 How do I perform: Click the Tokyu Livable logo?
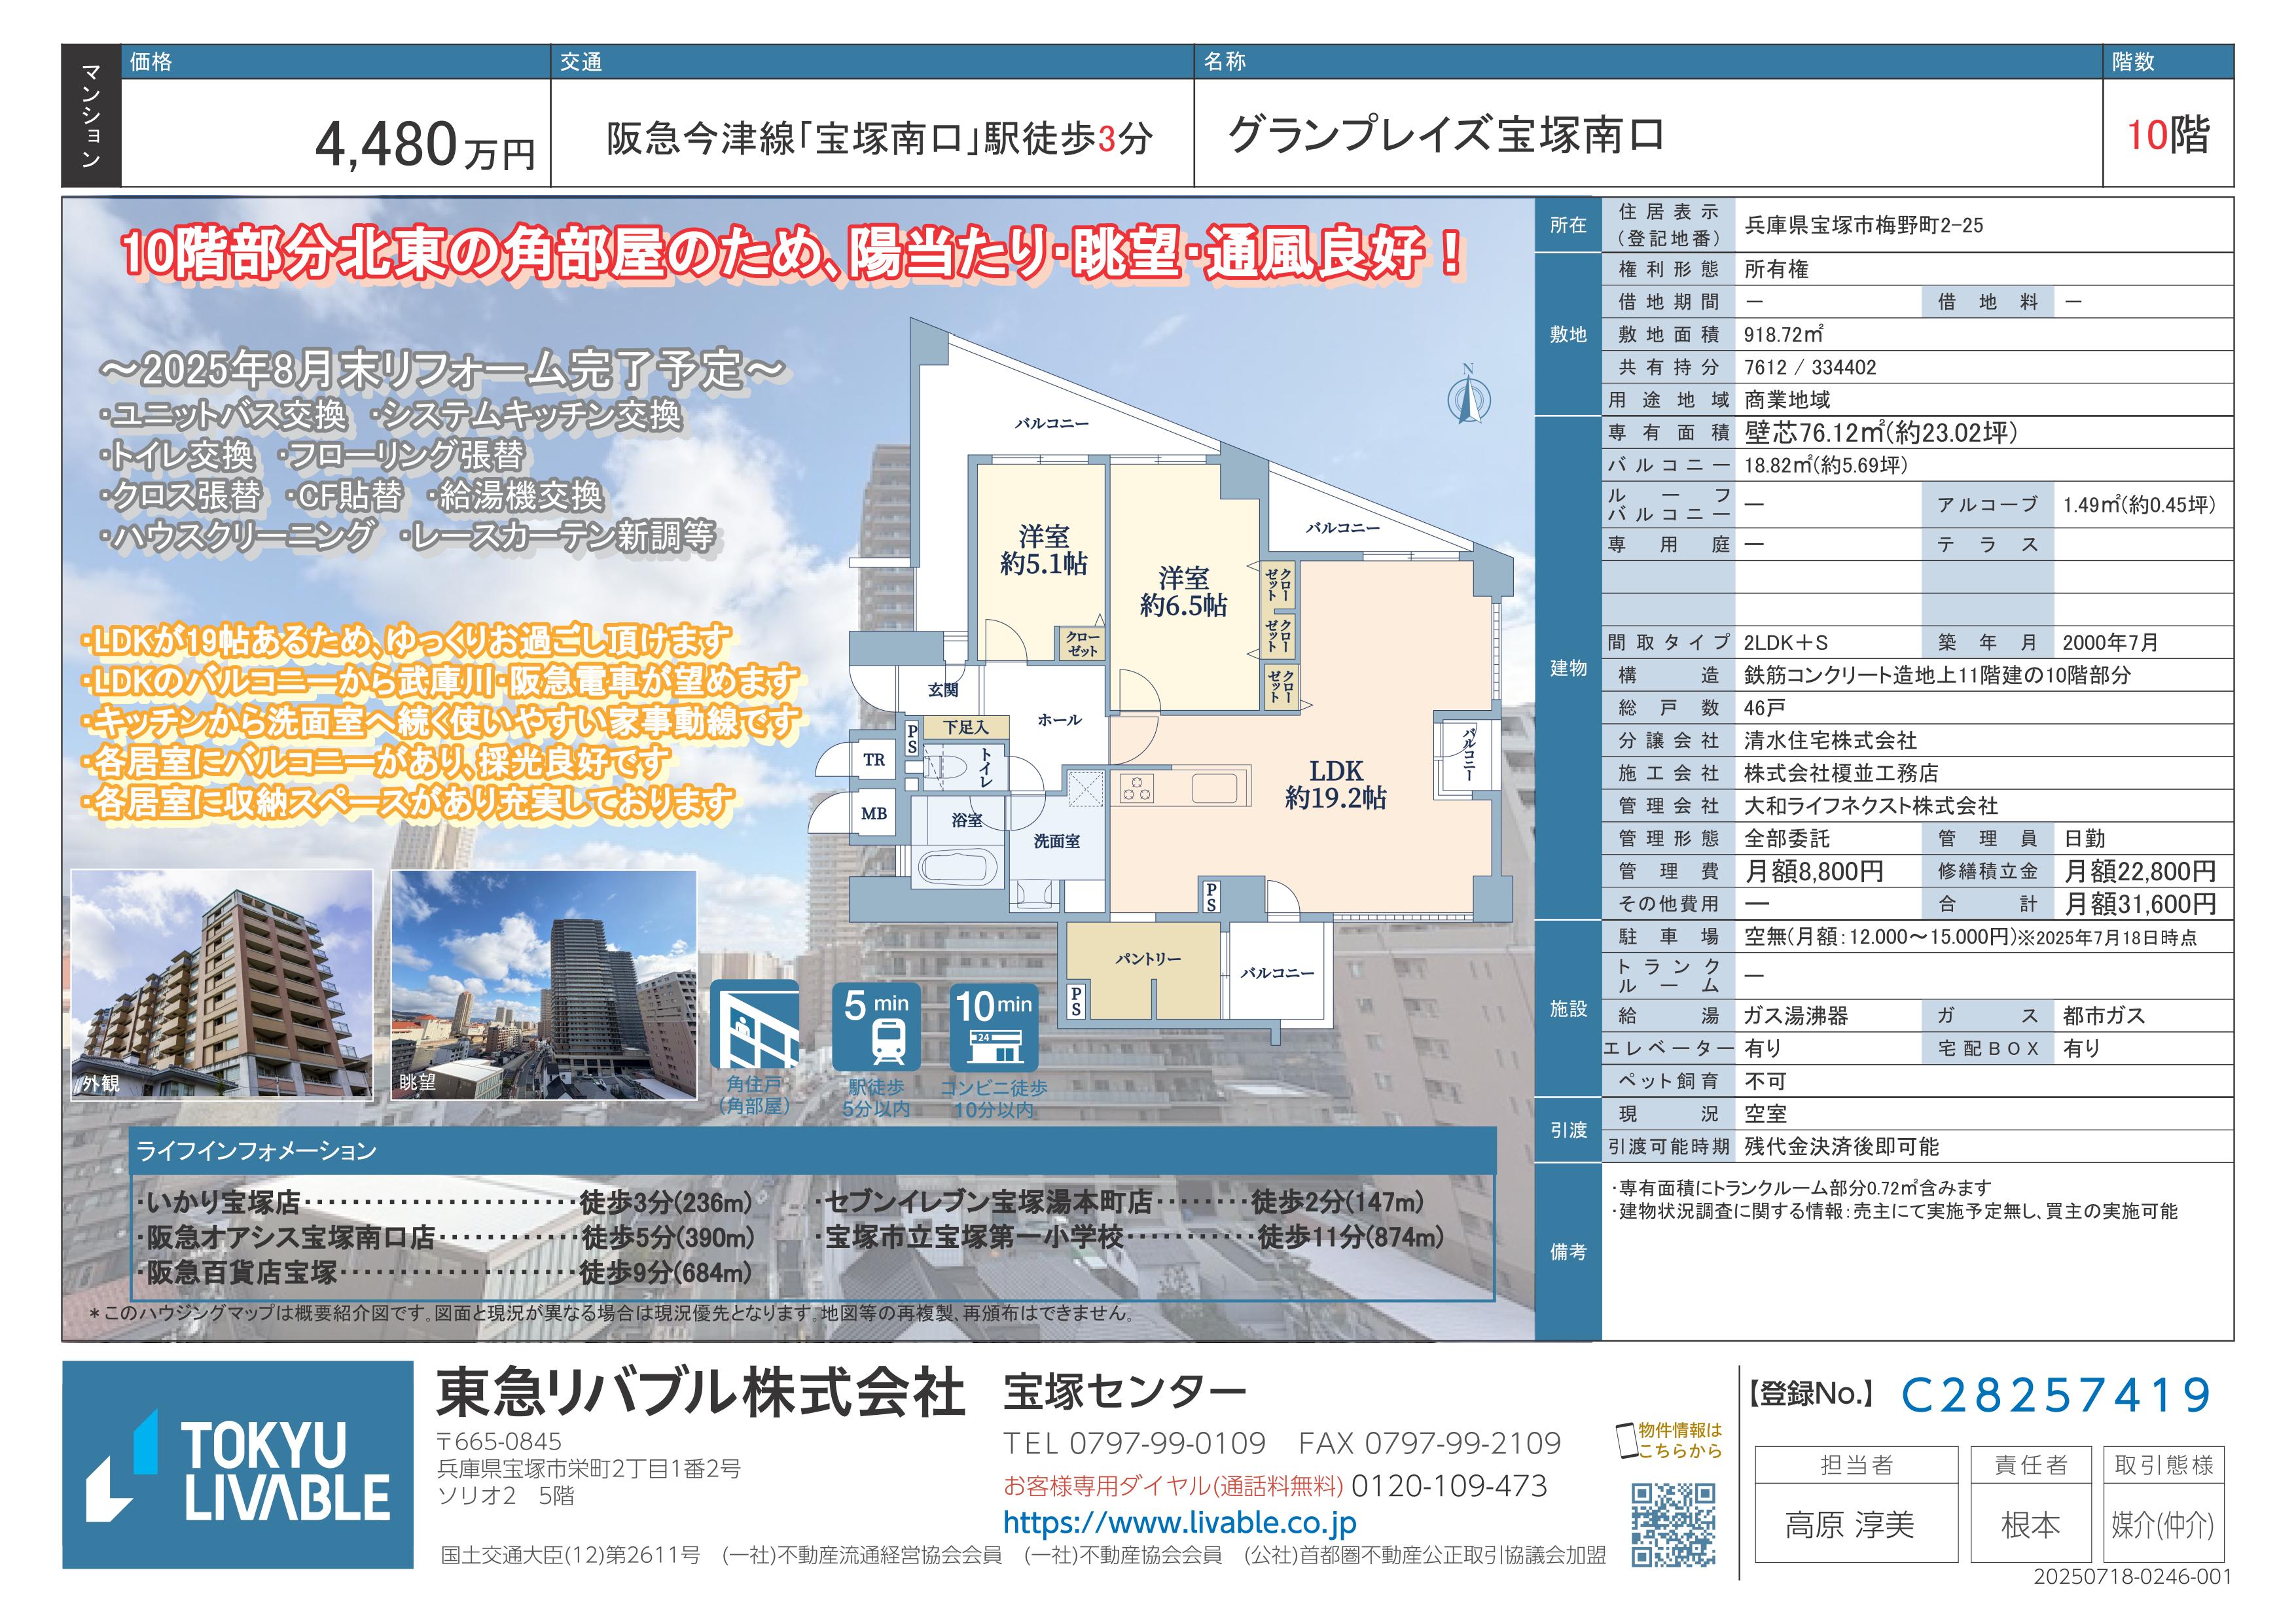(x=238, y=1465)
